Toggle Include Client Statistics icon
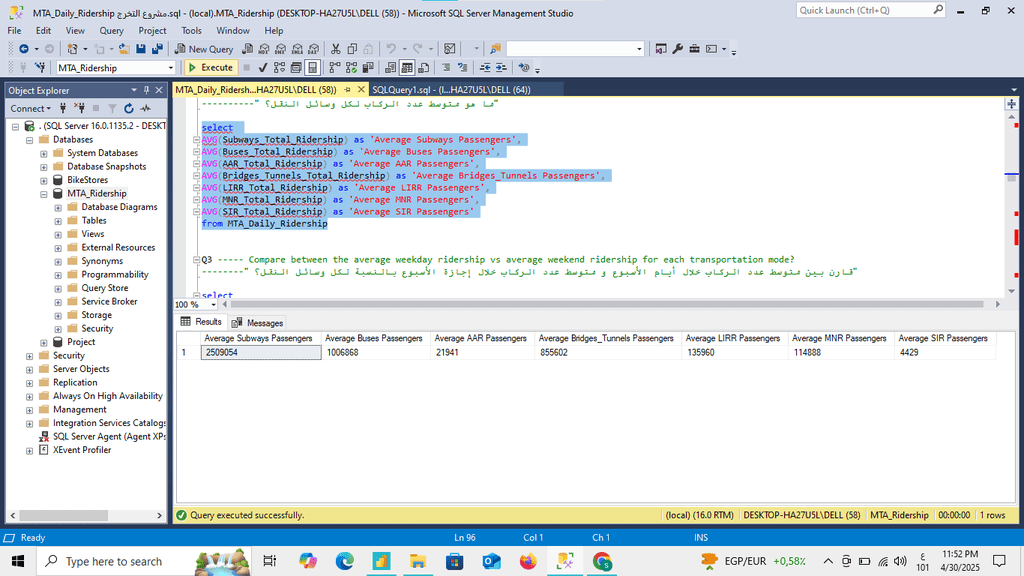The height and width of the screenshot is (576, 1024). tap(368, 67)
